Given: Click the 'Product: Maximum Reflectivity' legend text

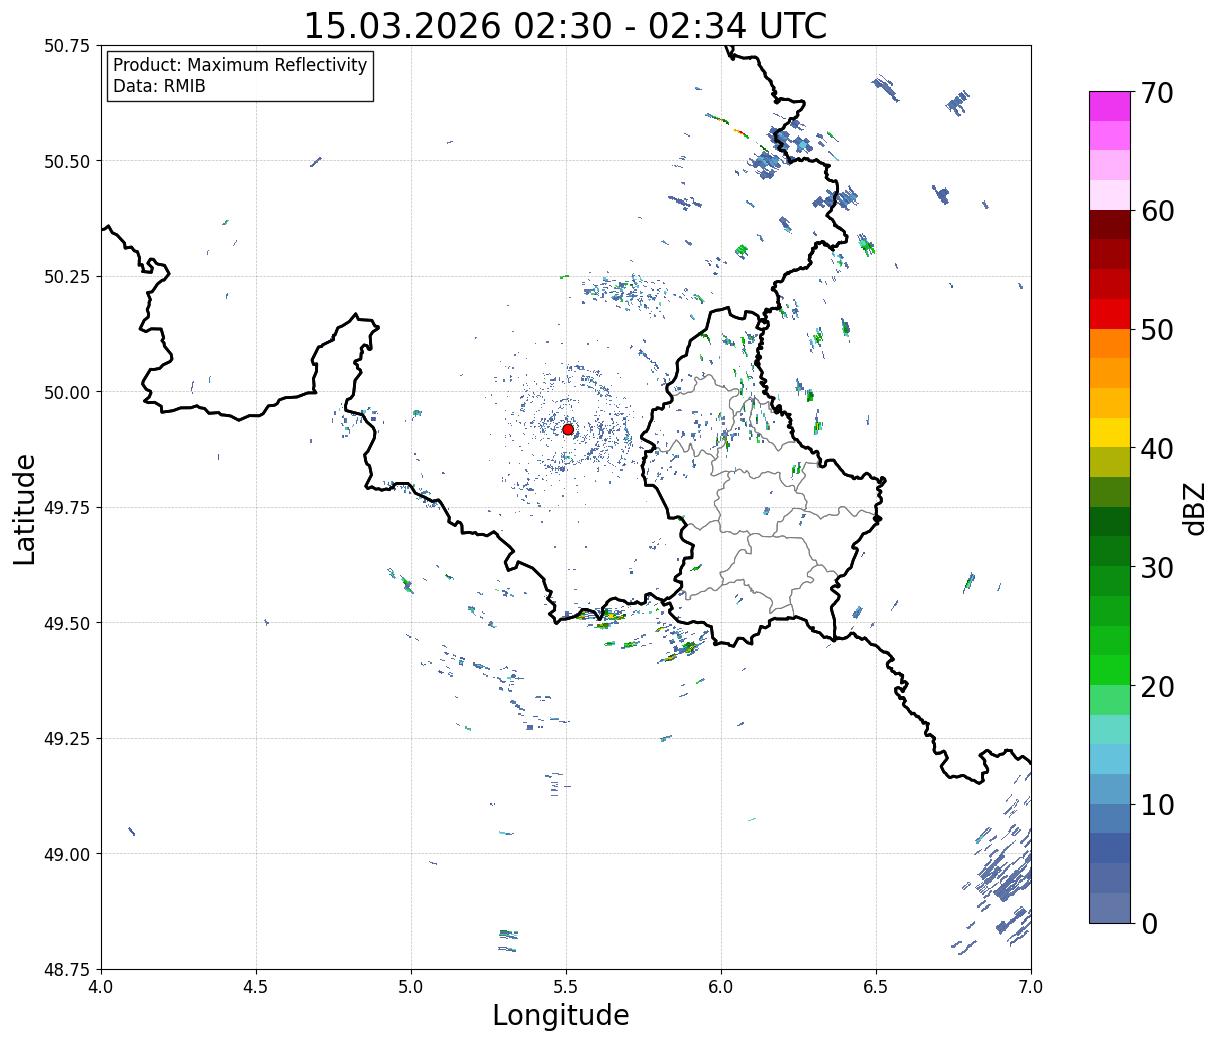Looking at the screenshot, I should click(240, 65).
